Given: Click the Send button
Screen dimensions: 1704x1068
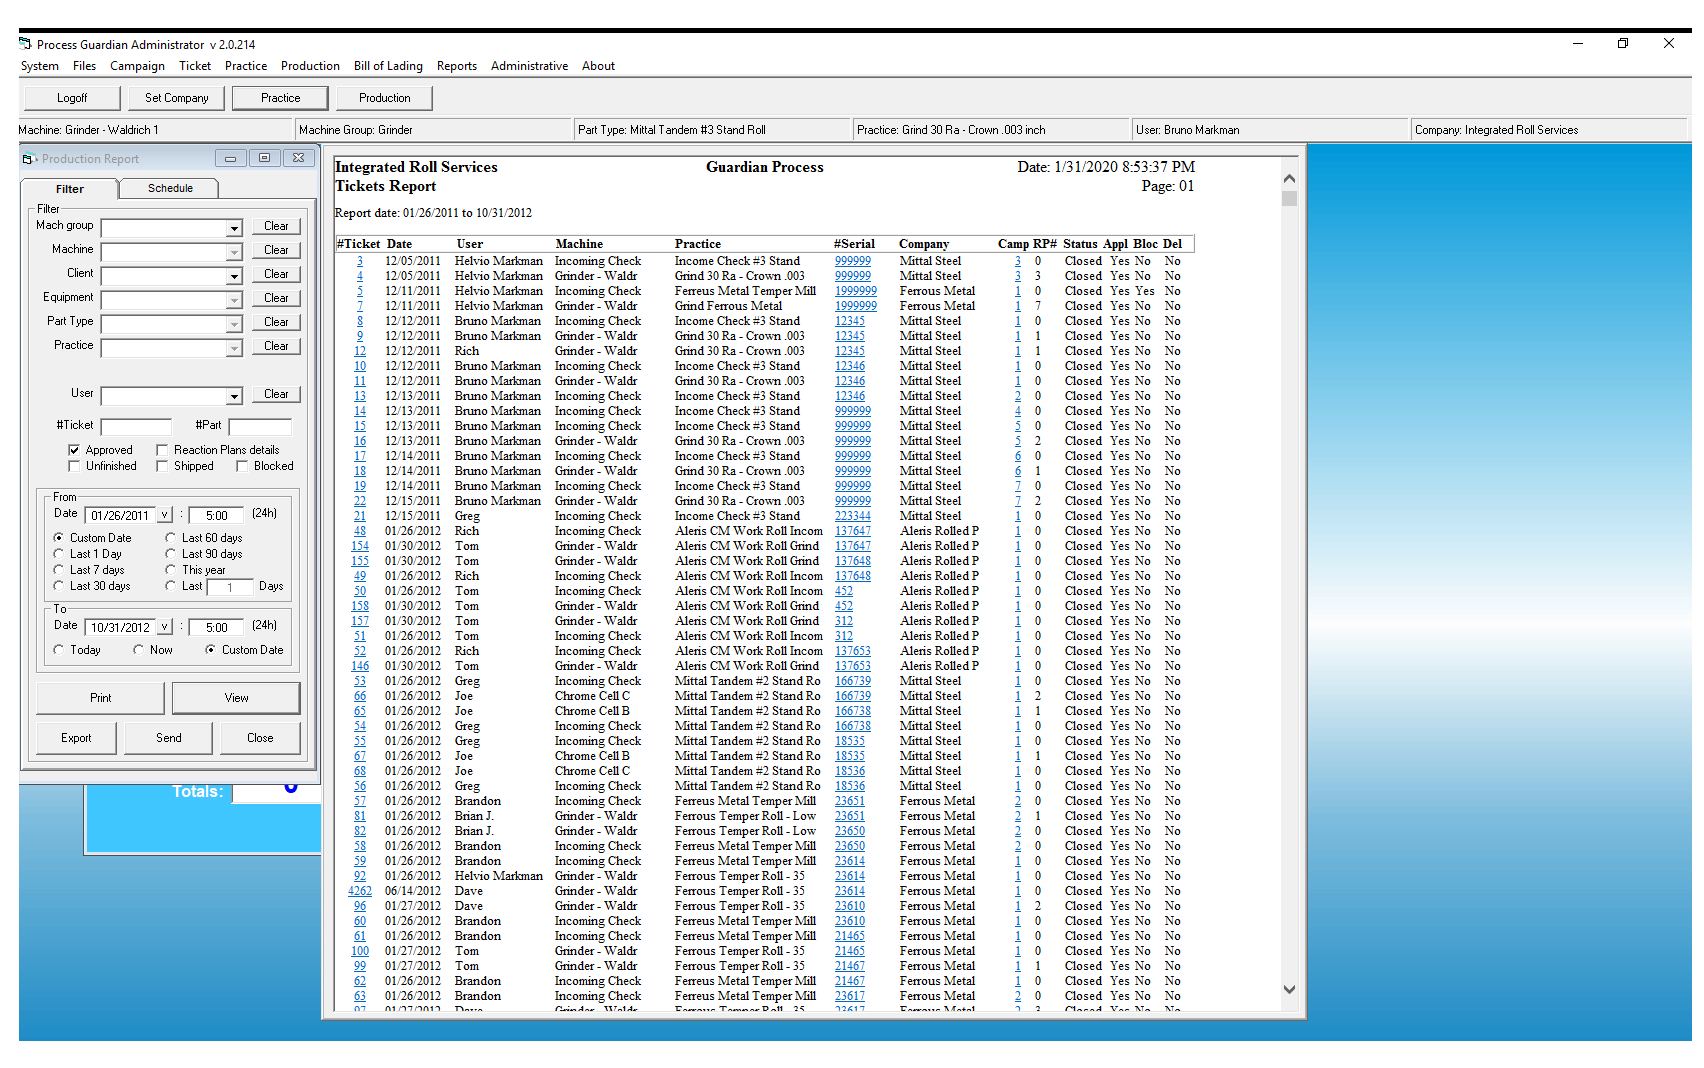Looking at the screenshot, I should (169, 738).
